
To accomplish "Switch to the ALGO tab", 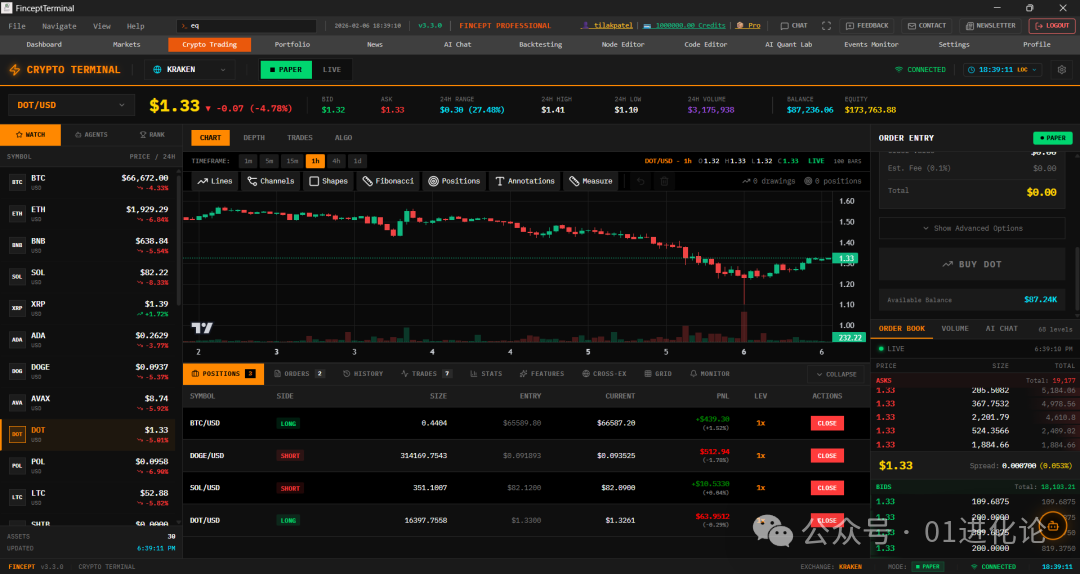I will point(343,138).
